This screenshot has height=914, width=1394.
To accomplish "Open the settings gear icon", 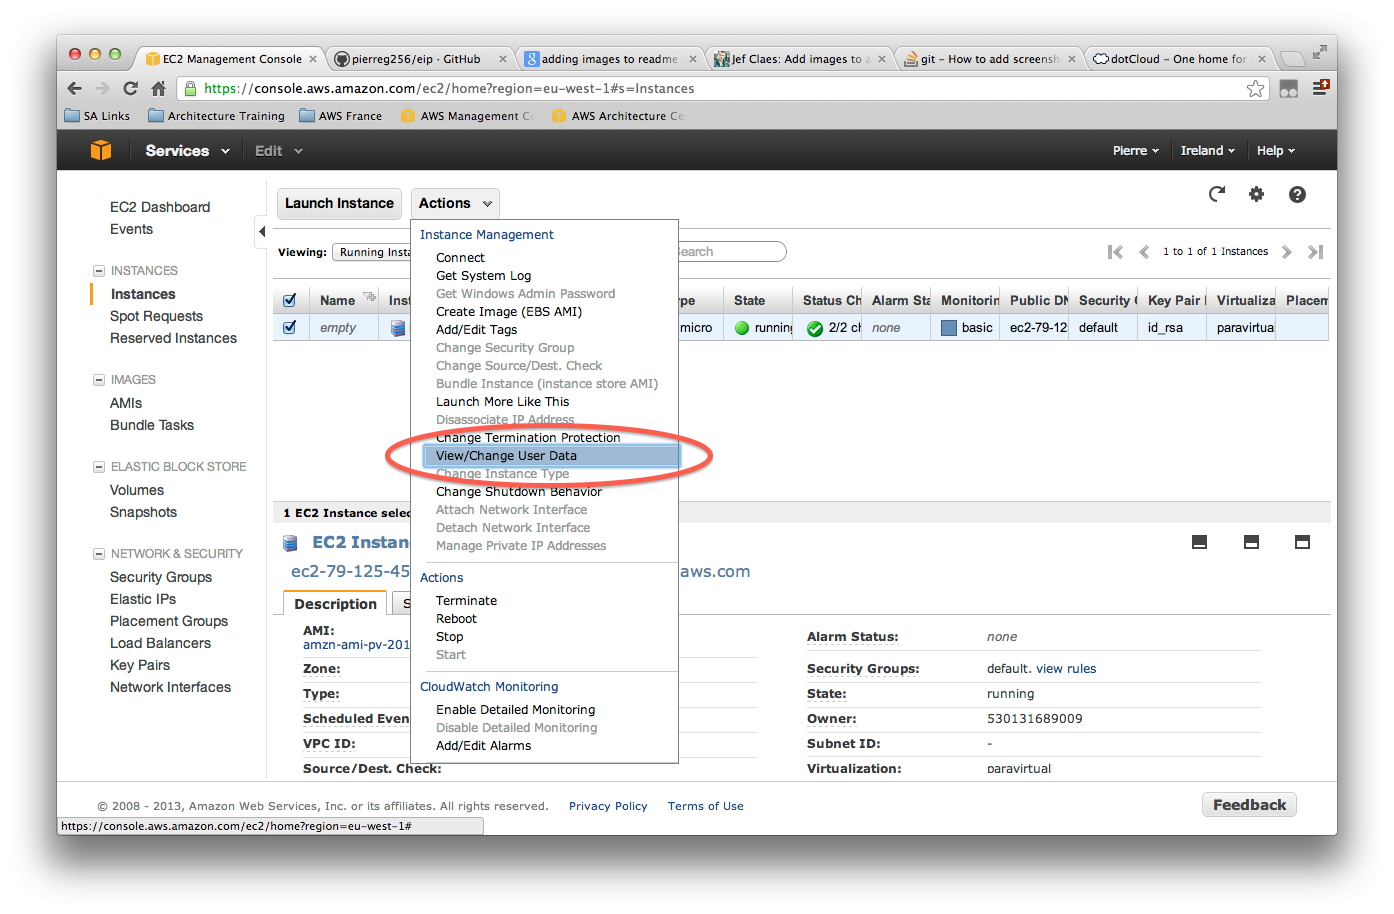I will (x=1257, y=194).
